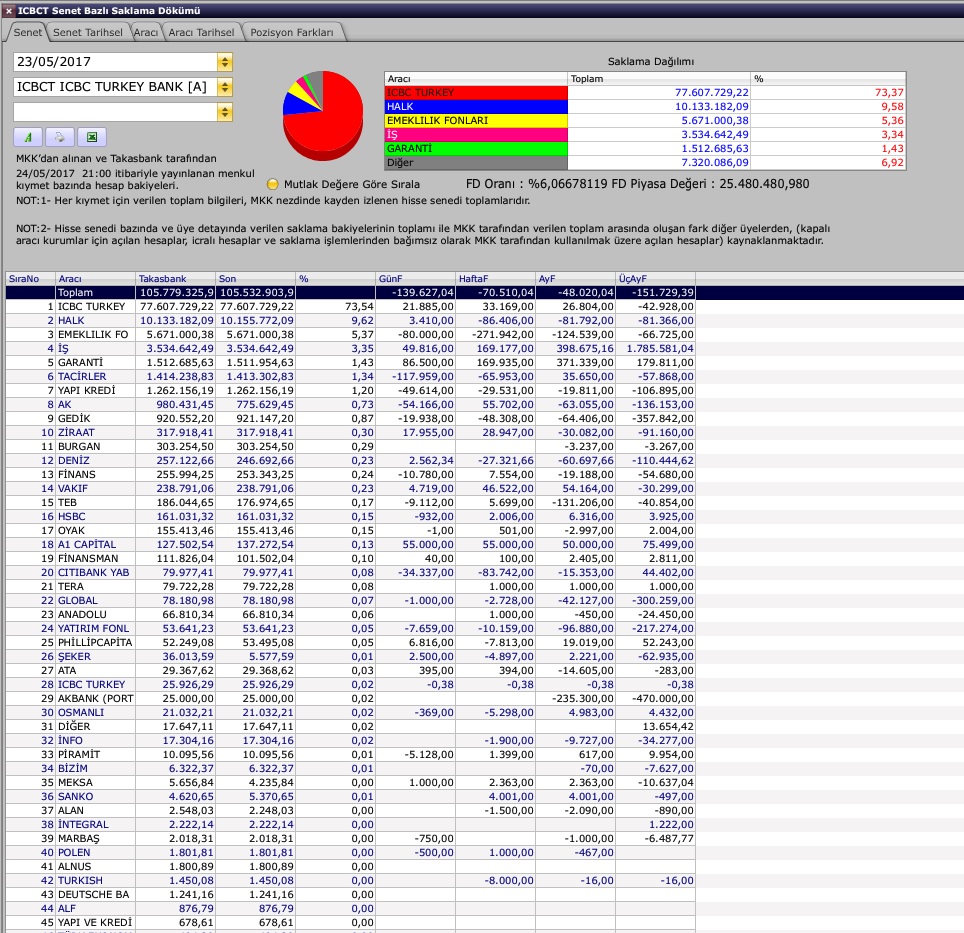The width and height of the screenshot is (964, 933).
Task: Sort by the ÜçAyF column header
Action: 655,279
